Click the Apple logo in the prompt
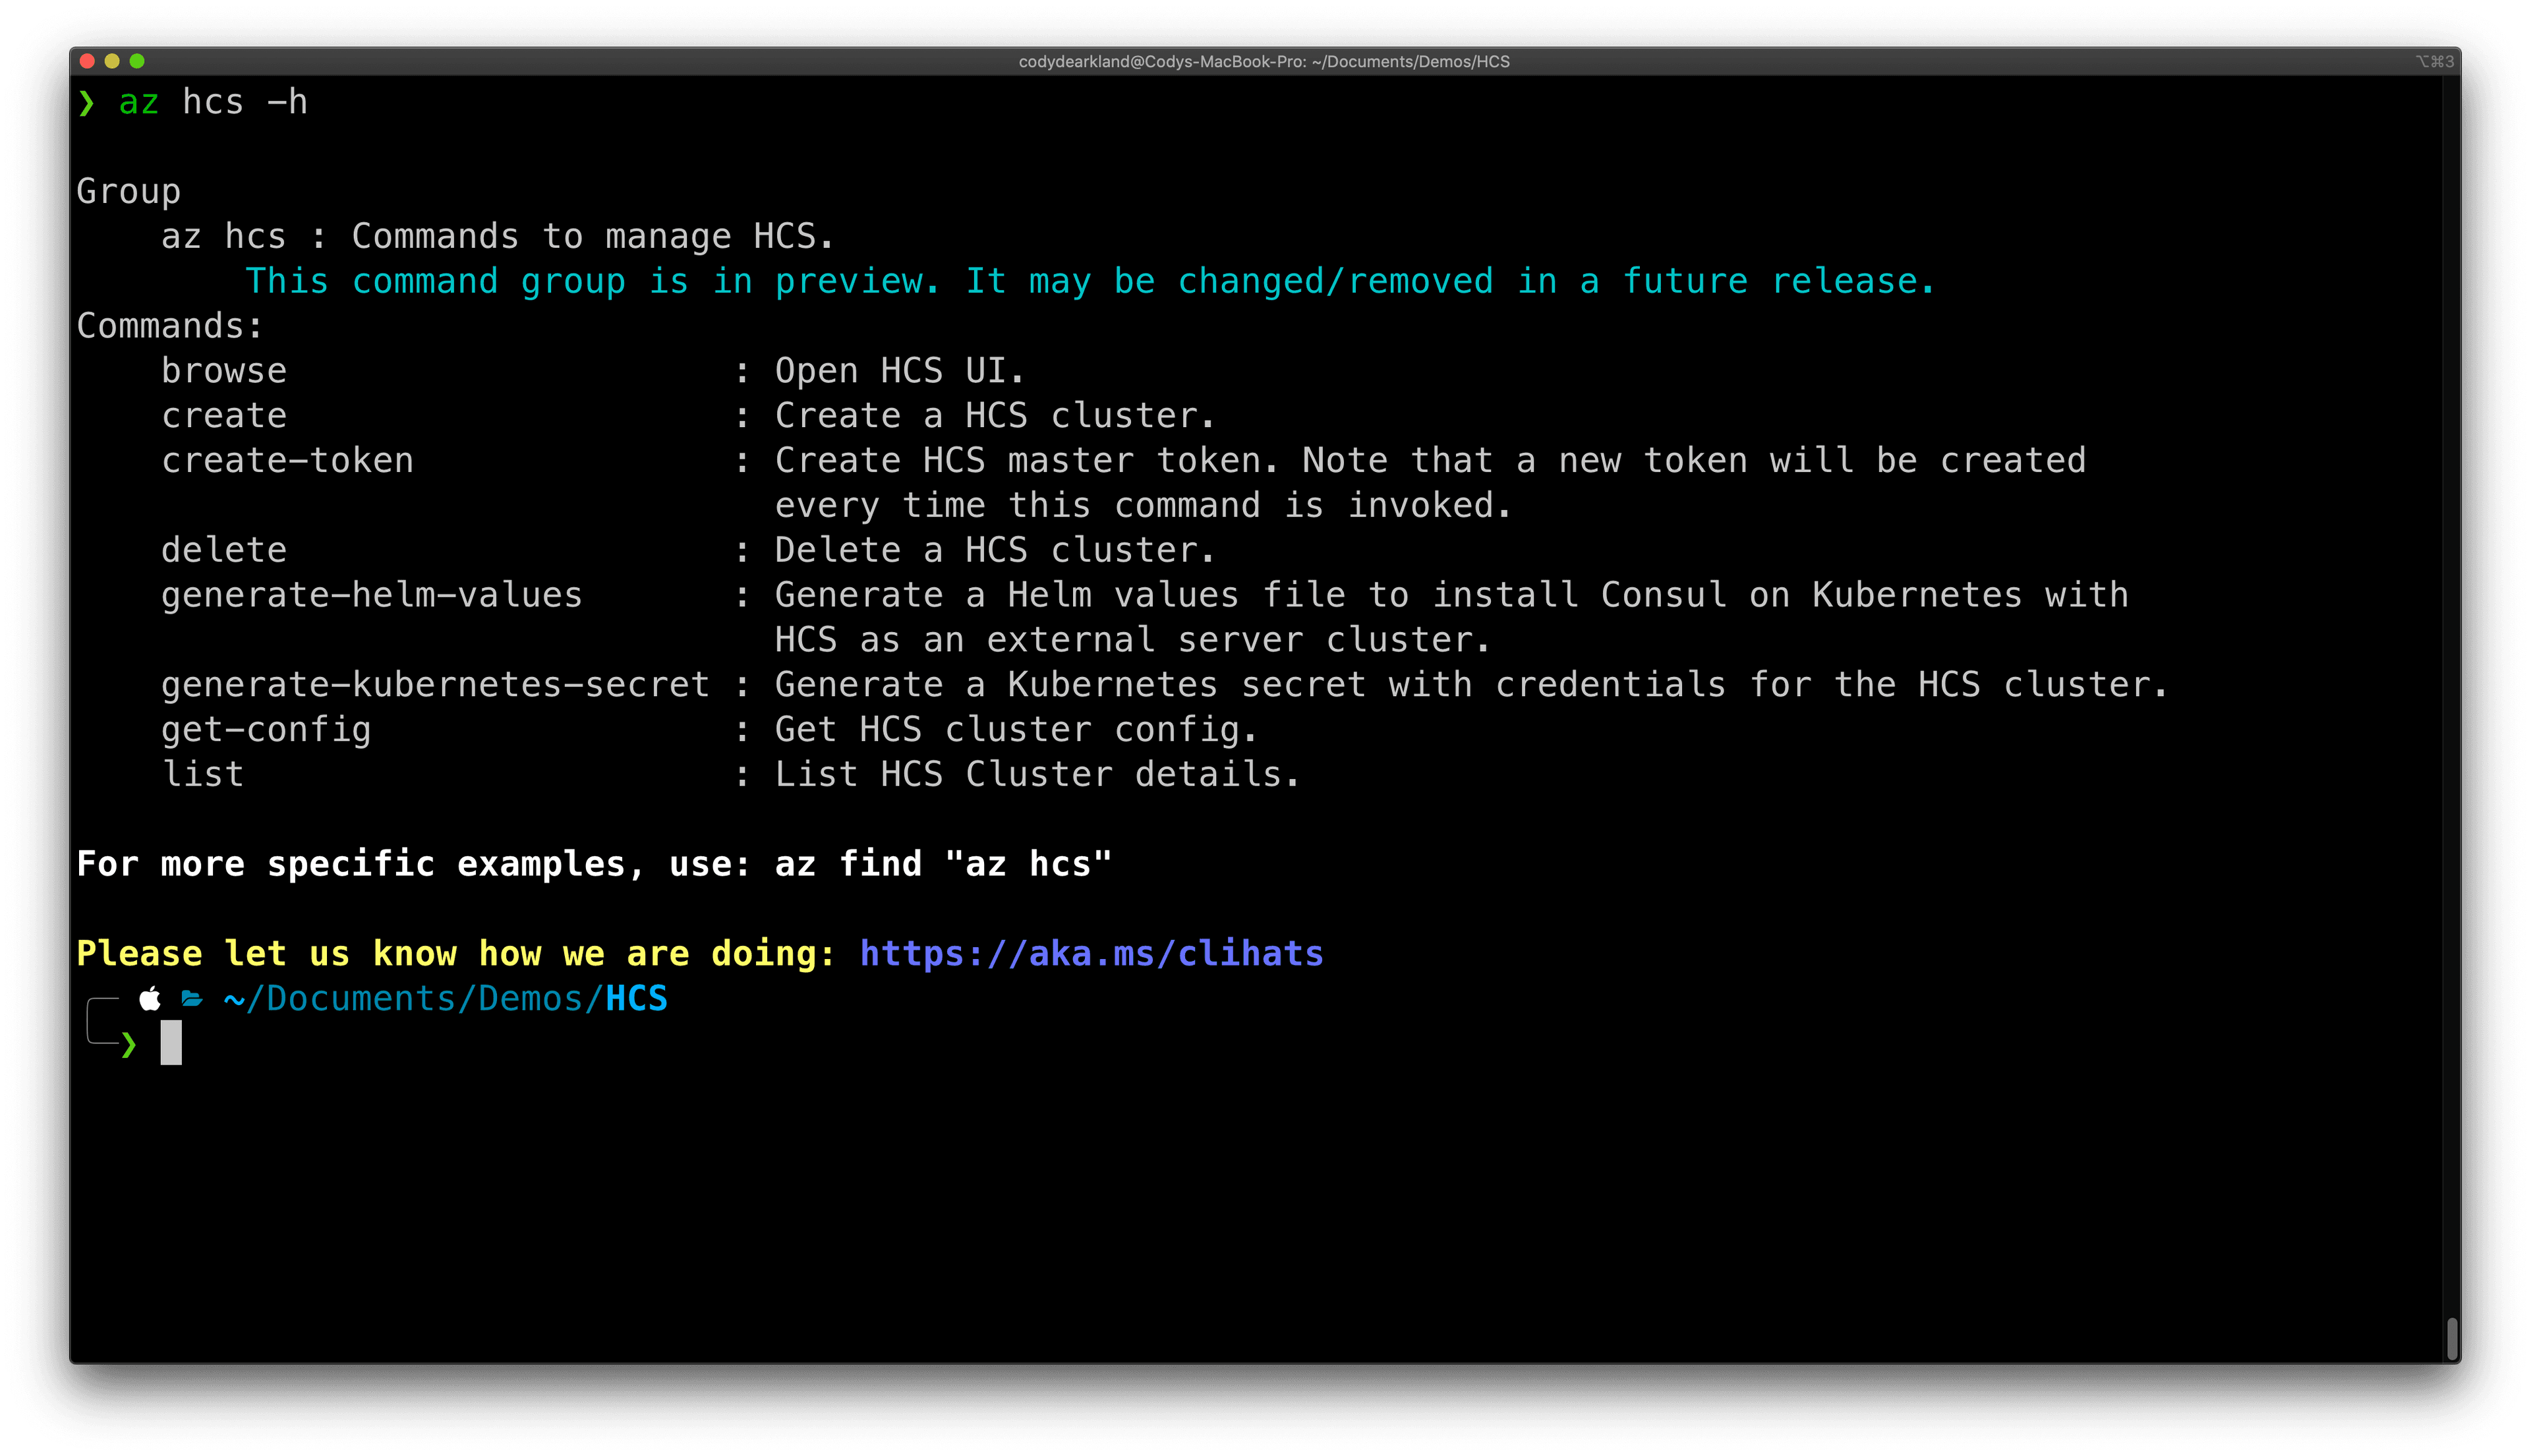This screenshot has width=2531, height=1456. pos(150,998)
